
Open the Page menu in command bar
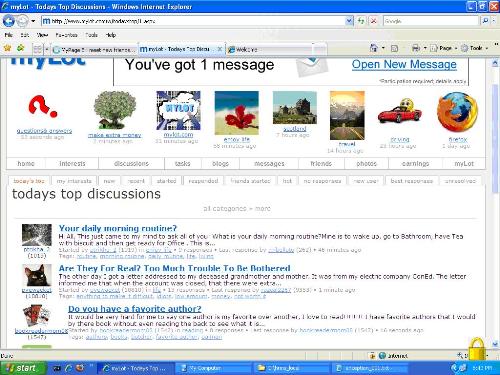click(444, 48)
